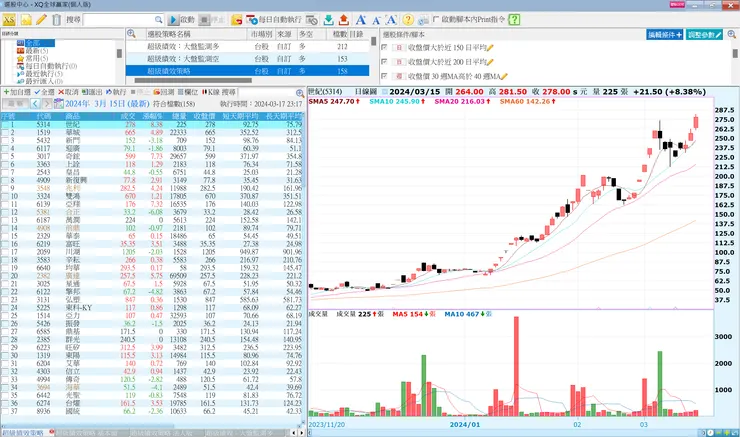This screenshot has height=437, width=740.
Task: Select stock row 6223 旺矽
Action: 151,347
